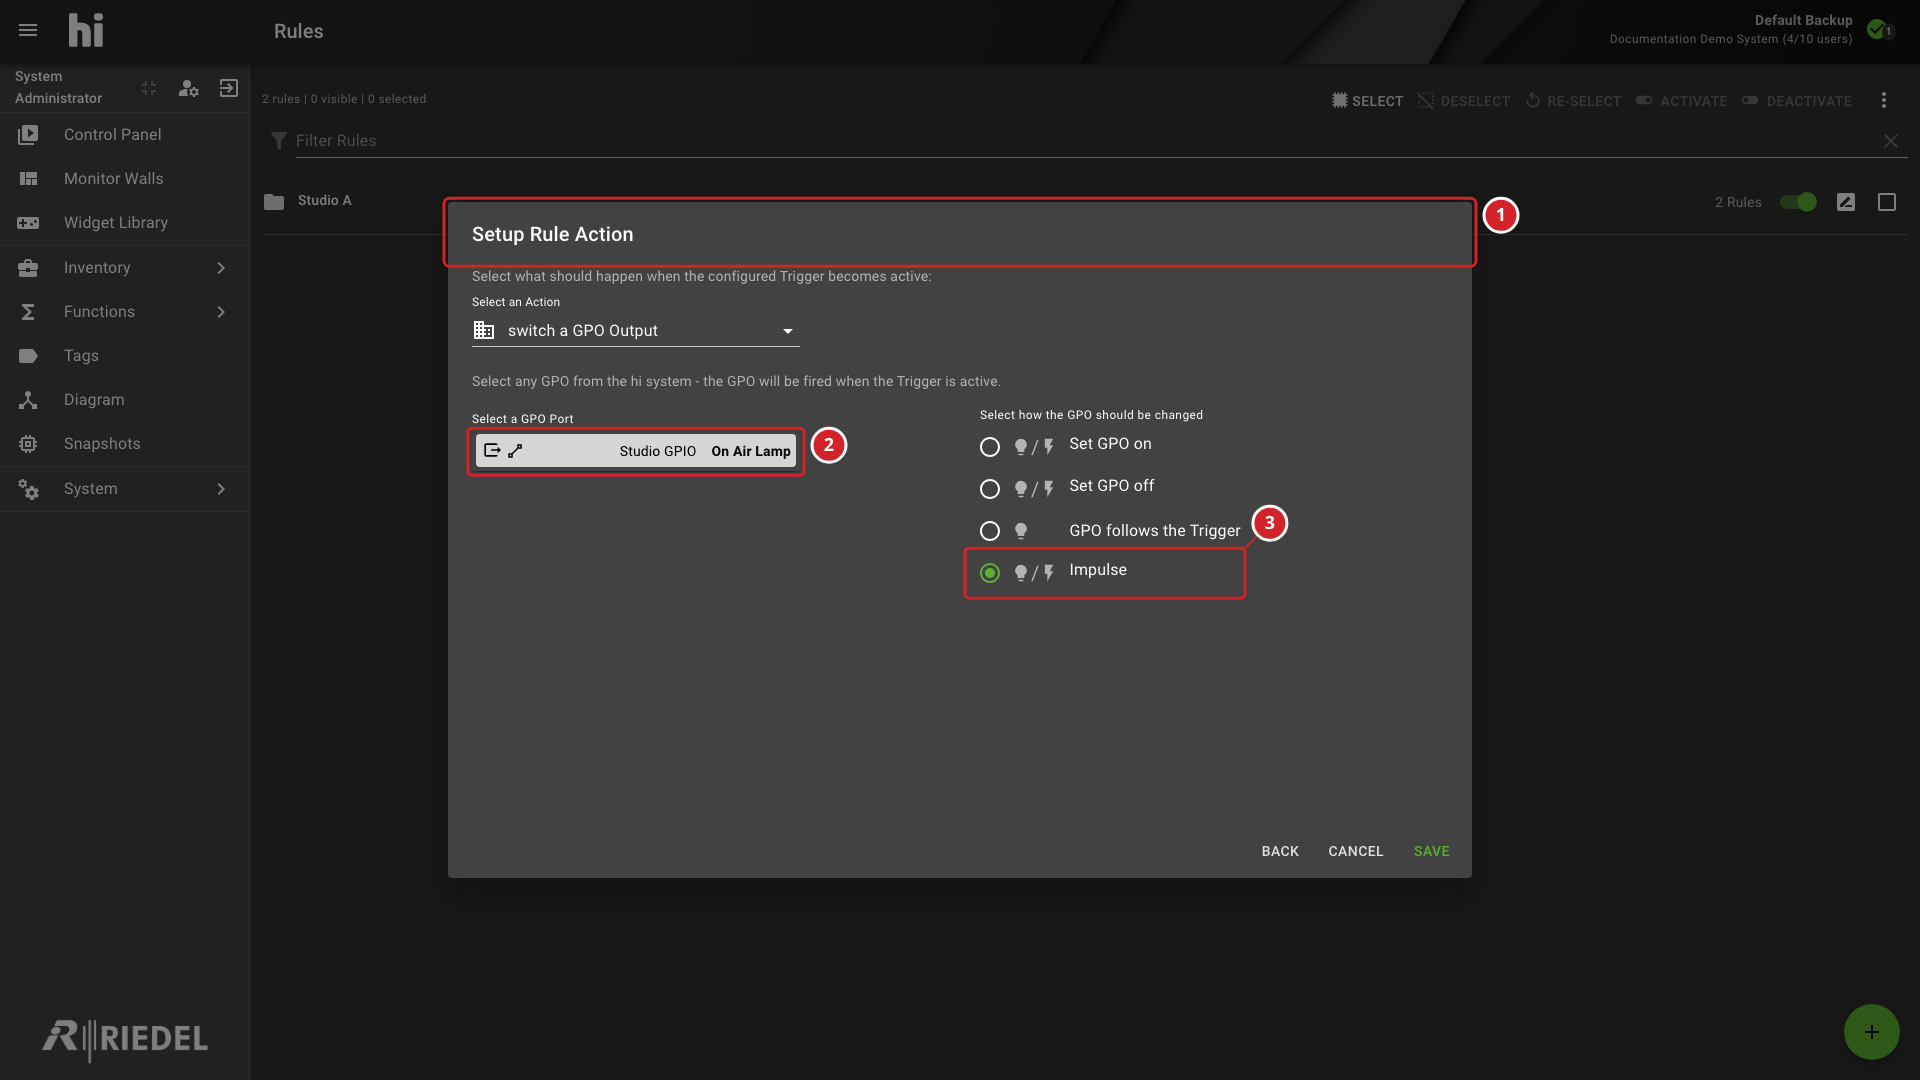The width and height of the screenshot is (1920, 1080).
Task: Open Tags in the sidebar
Action: pyautogui.click(x=124, y=356)
